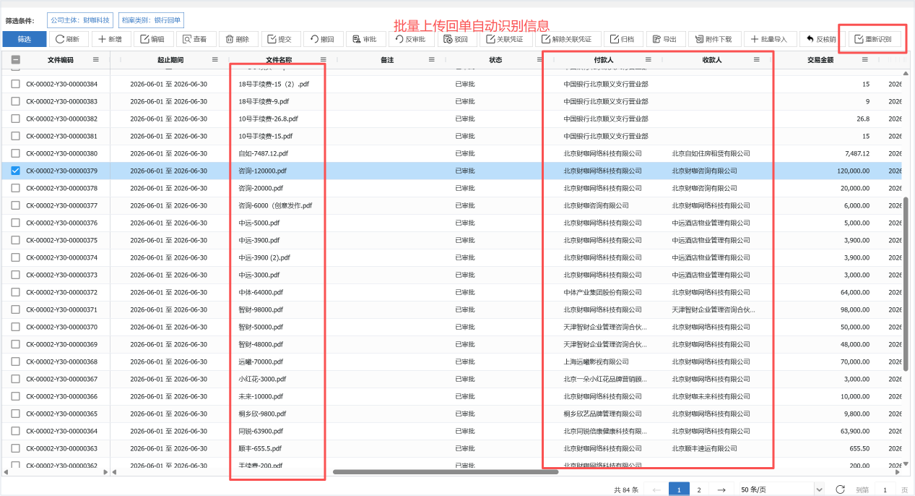Image resolution: width=915 pixels, height=496 pixels.
Task: Click file name 智财-98000.pdf
Action: pos(261,309)
